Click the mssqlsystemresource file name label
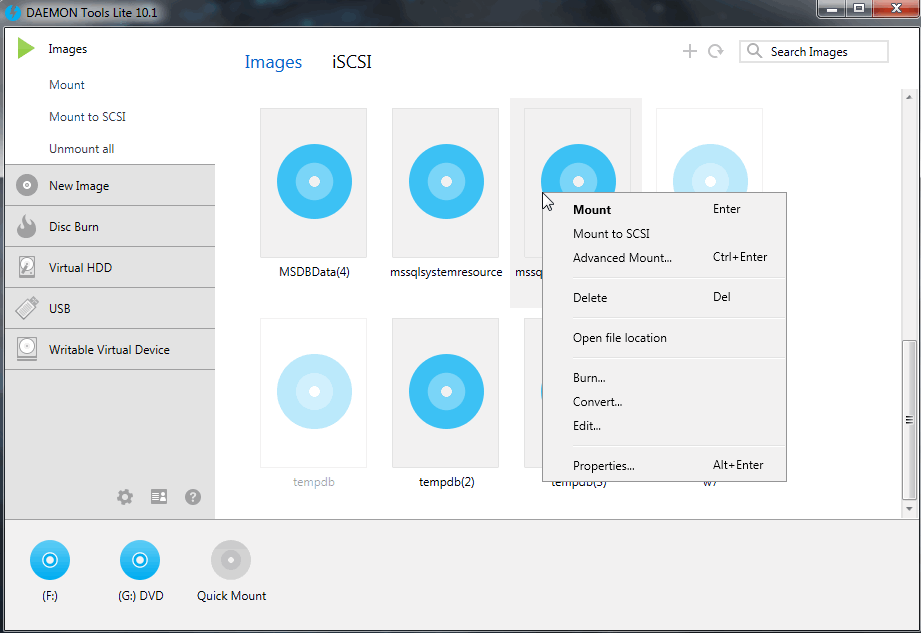Viewport: 921px width, 633px height. point(446,272)
